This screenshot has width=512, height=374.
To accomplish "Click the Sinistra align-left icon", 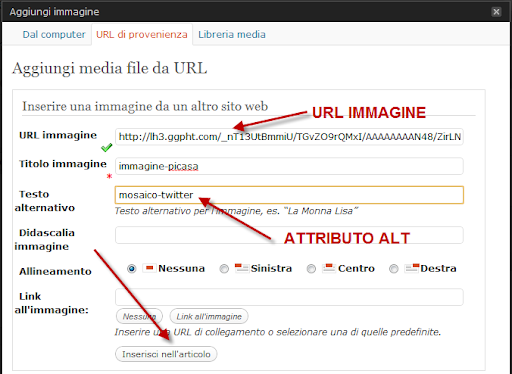I will [242, 268].
